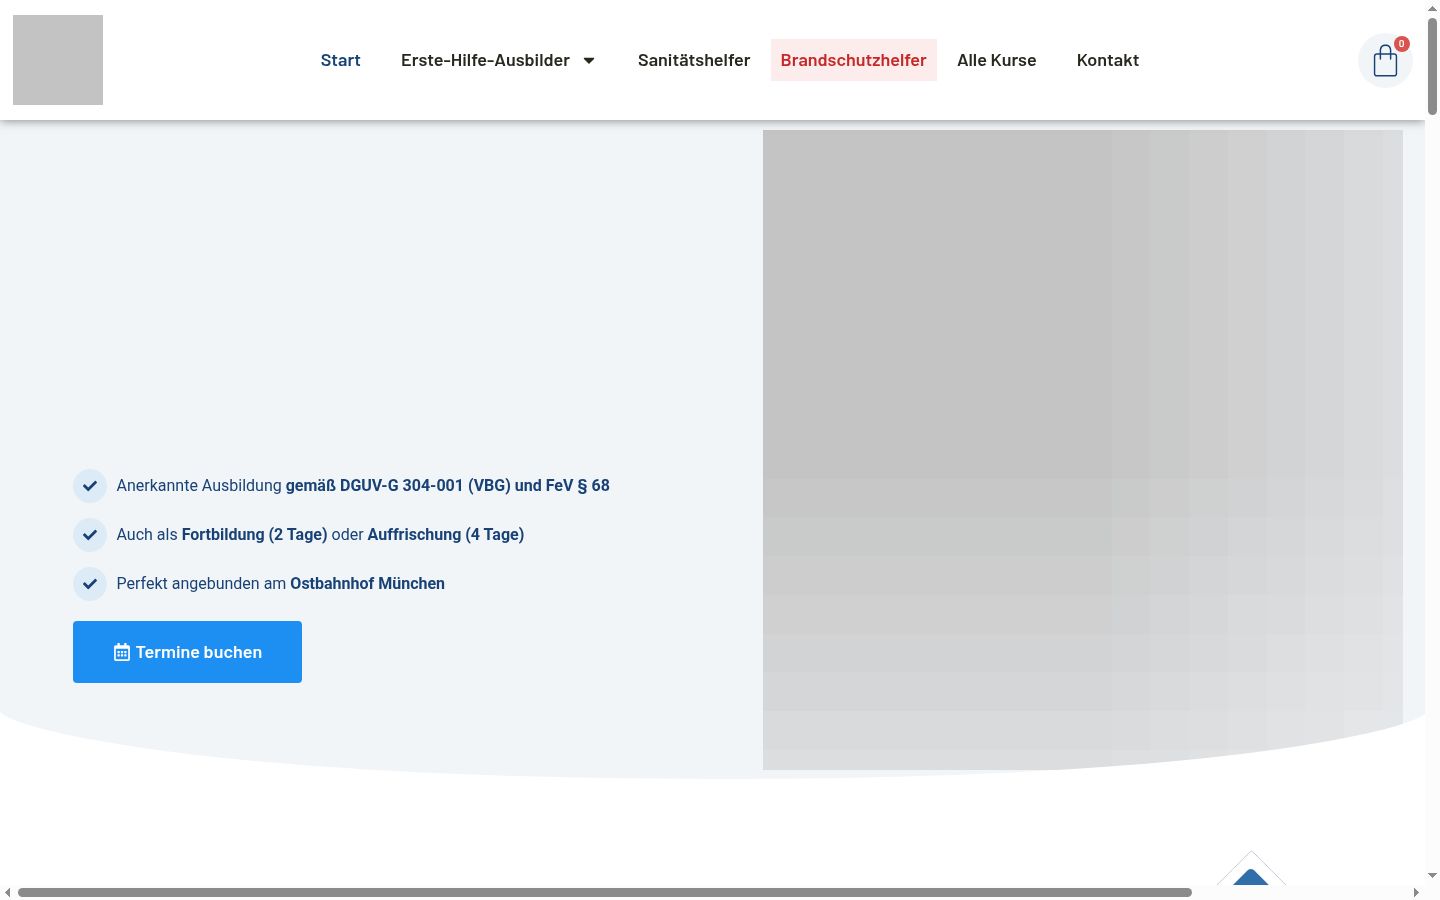Click the checkmark icon beside Fortbildung line
Screen dimensions: 1440x900
coord(90,535)
